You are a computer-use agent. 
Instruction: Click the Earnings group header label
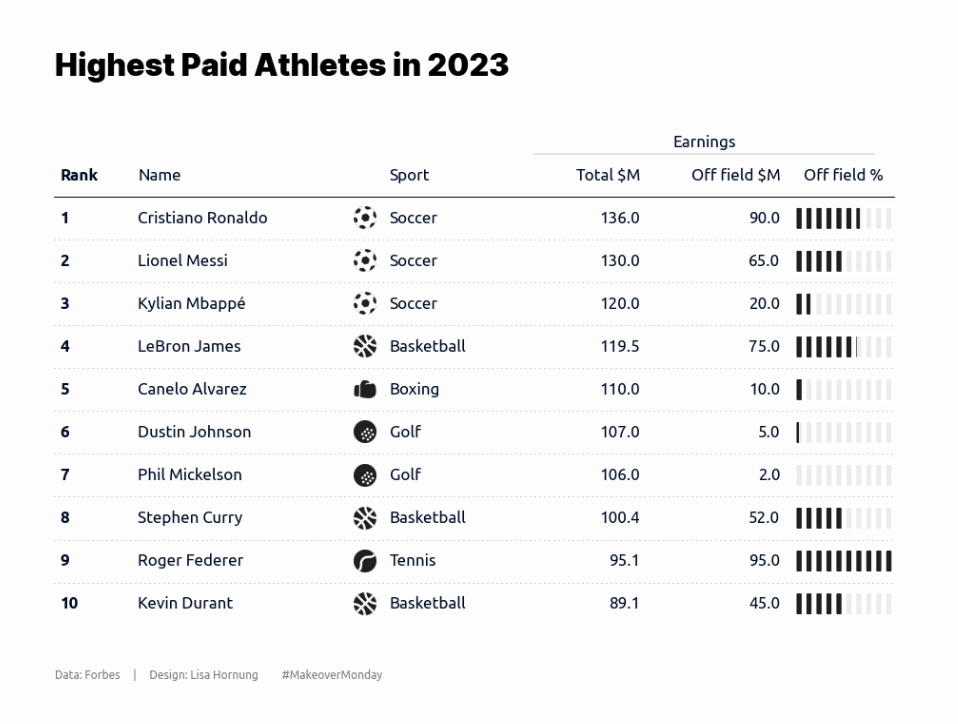point(704,142)
